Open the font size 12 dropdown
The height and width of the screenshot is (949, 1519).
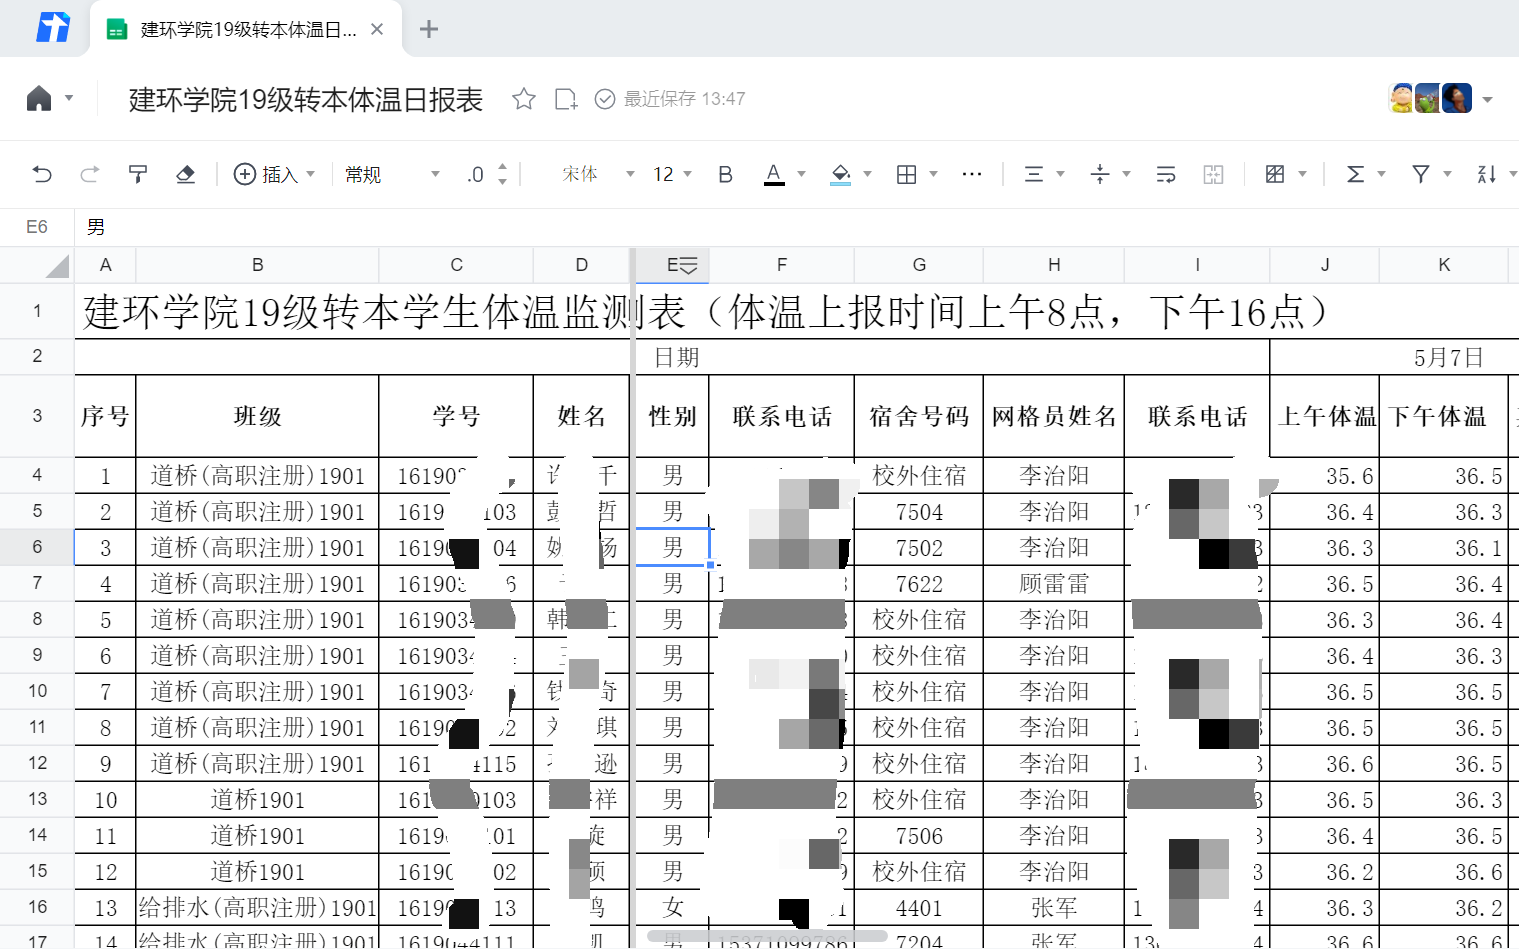[672, 174]
